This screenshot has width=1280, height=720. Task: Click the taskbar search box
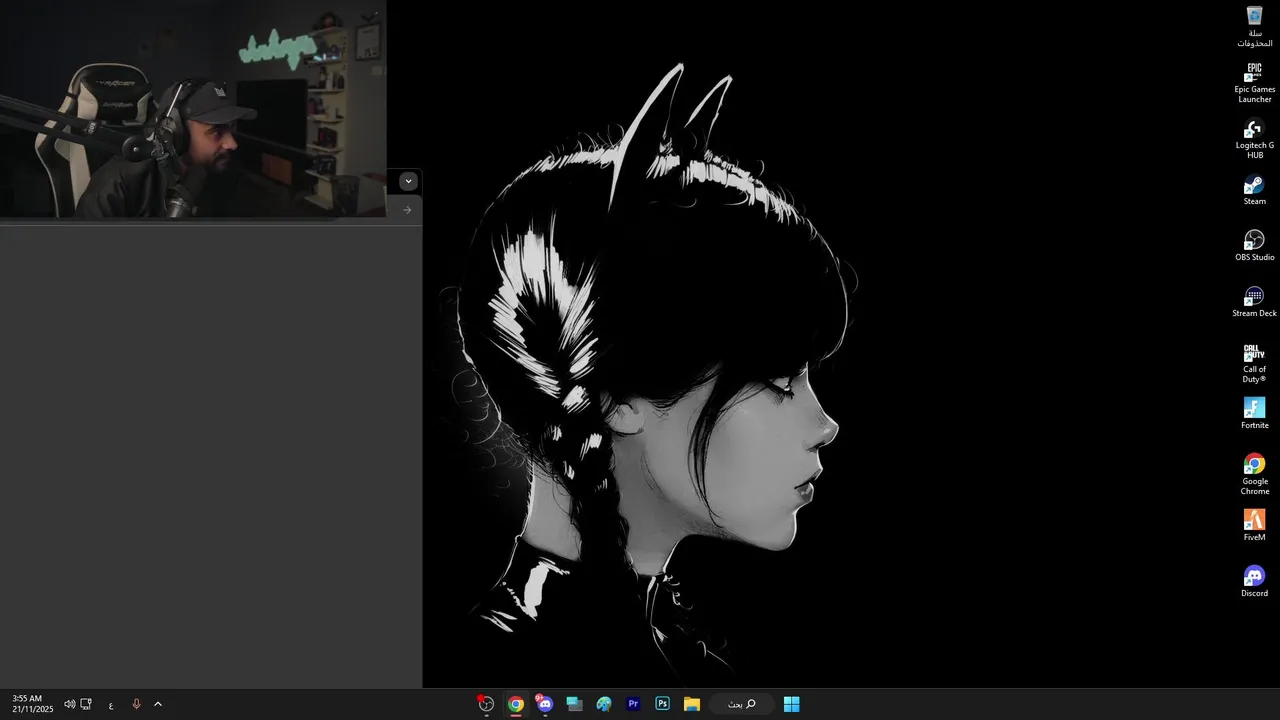coord(742,704)
